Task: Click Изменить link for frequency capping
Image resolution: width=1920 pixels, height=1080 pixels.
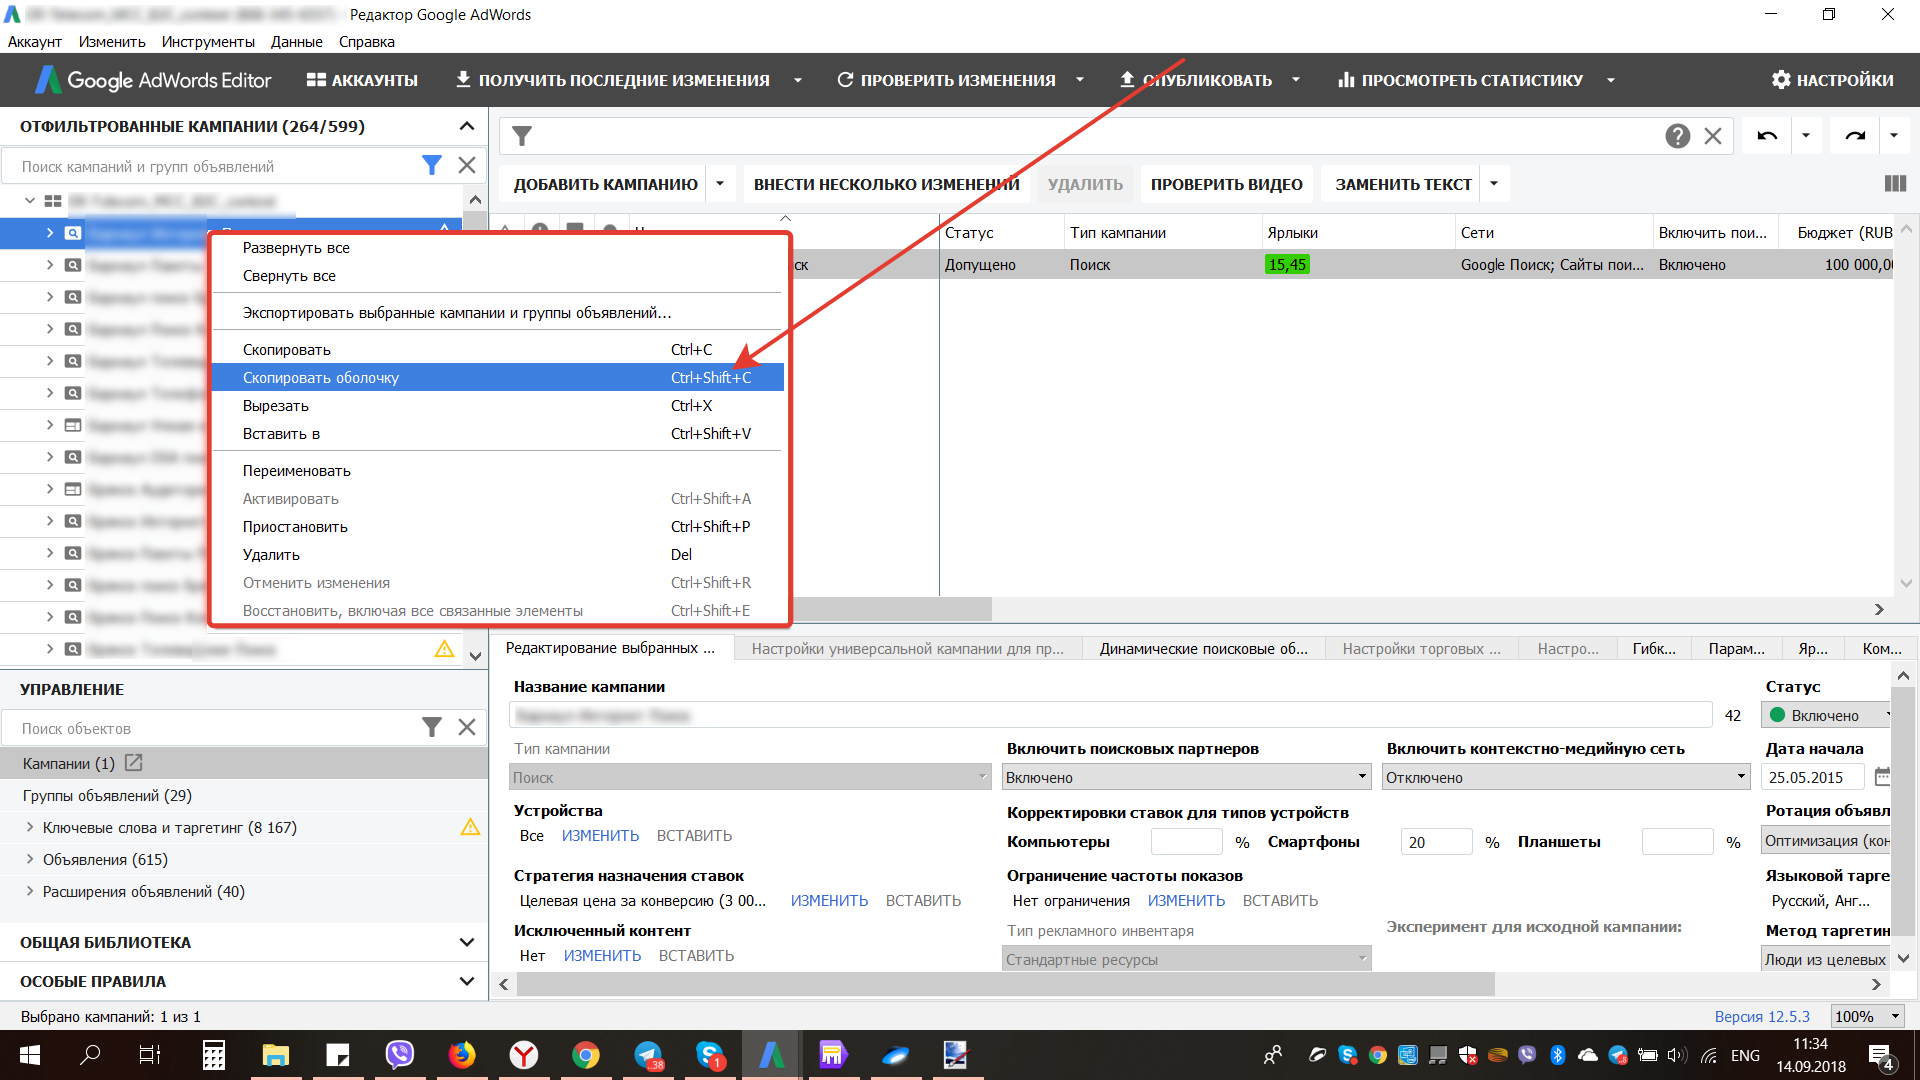Action: [x=1186, y=901]
